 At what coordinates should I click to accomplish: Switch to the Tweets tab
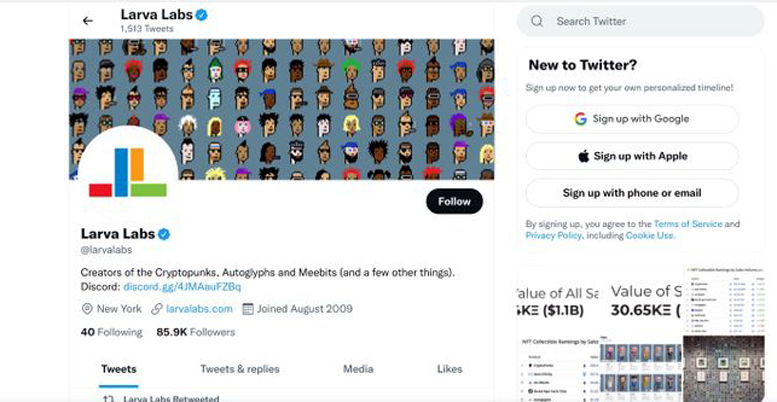tap(119, 369)
